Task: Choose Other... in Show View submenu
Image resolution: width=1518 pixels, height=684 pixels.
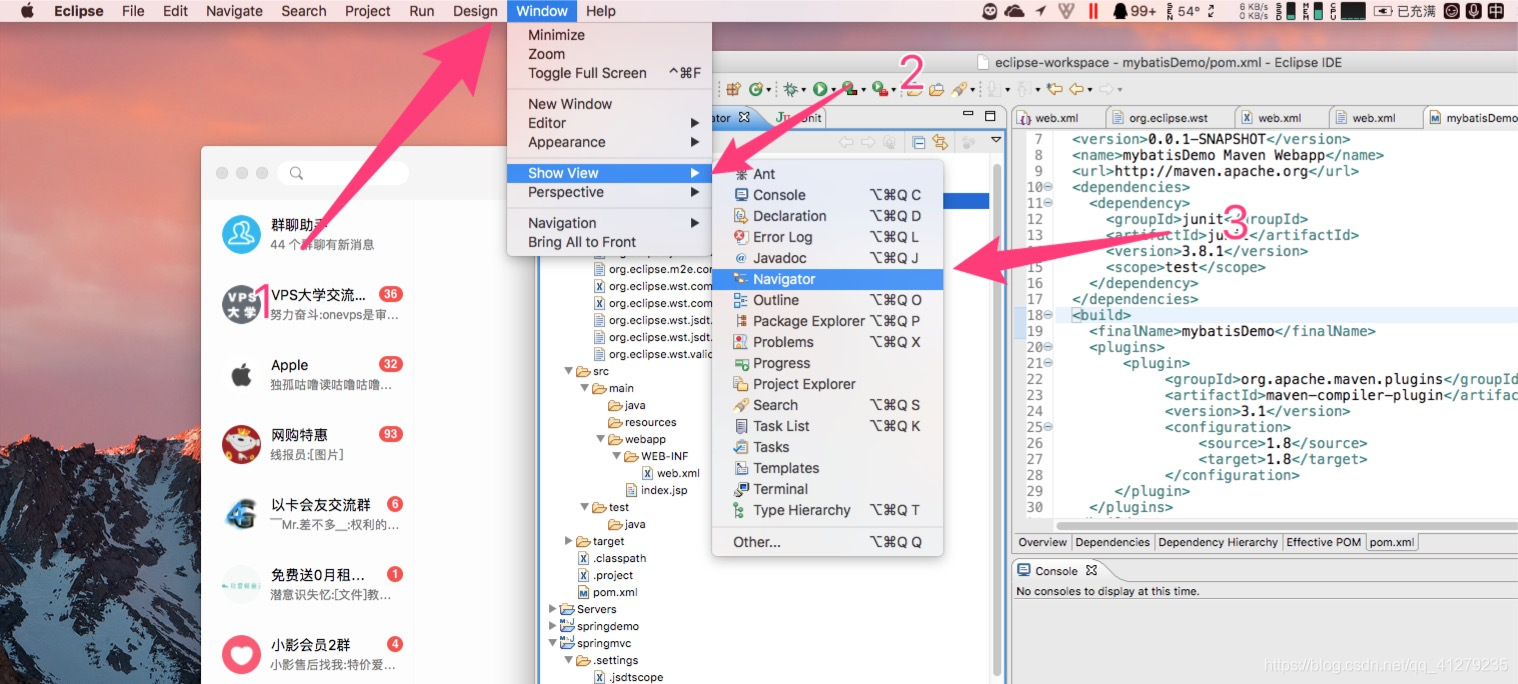Action: coord(828,542)
